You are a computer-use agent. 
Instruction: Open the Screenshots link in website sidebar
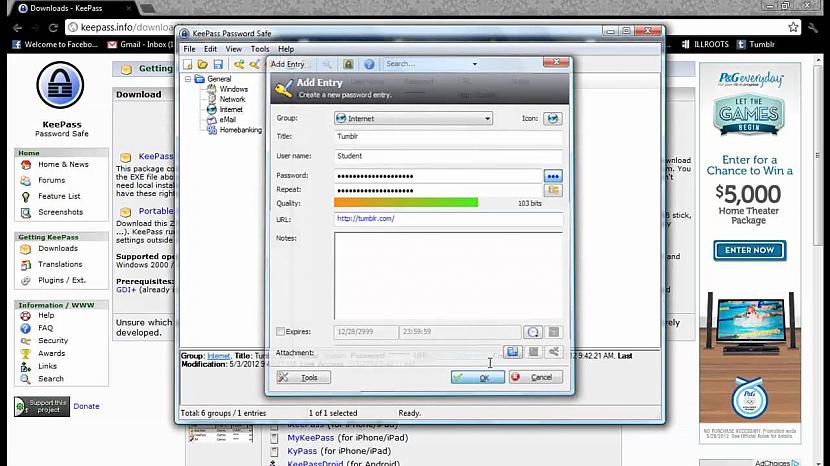(x=60, y=212)
